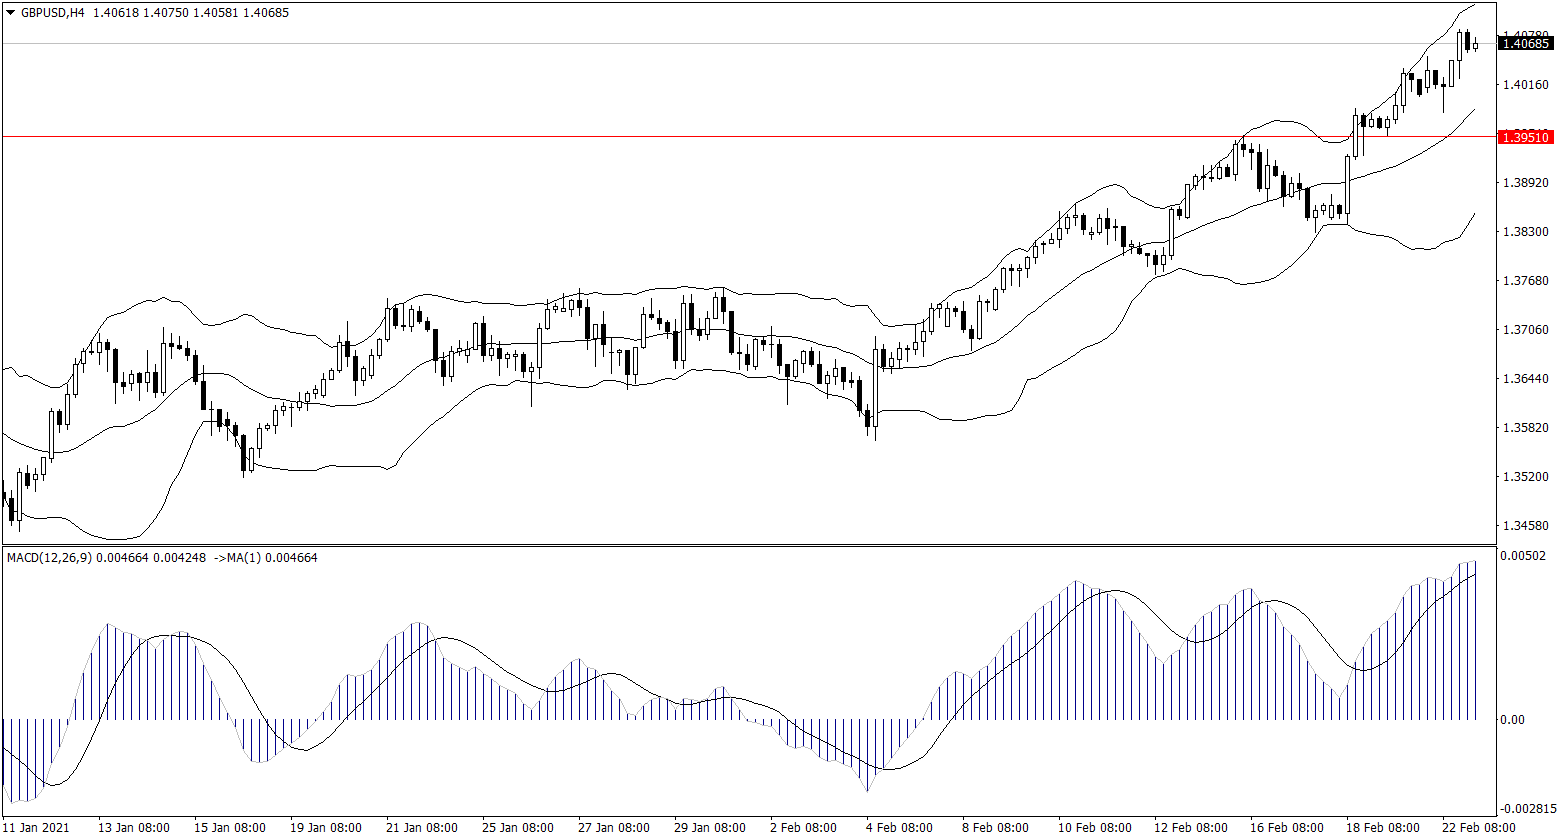Click the MACD(12,26,9) indicator label
Screen dimensions: 1560x840
[x=49, y=557]
